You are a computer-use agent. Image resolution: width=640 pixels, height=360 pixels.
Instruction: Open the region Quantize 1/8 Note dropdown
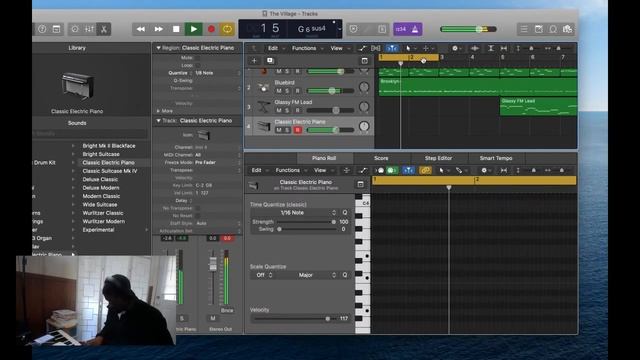point(218,73)
